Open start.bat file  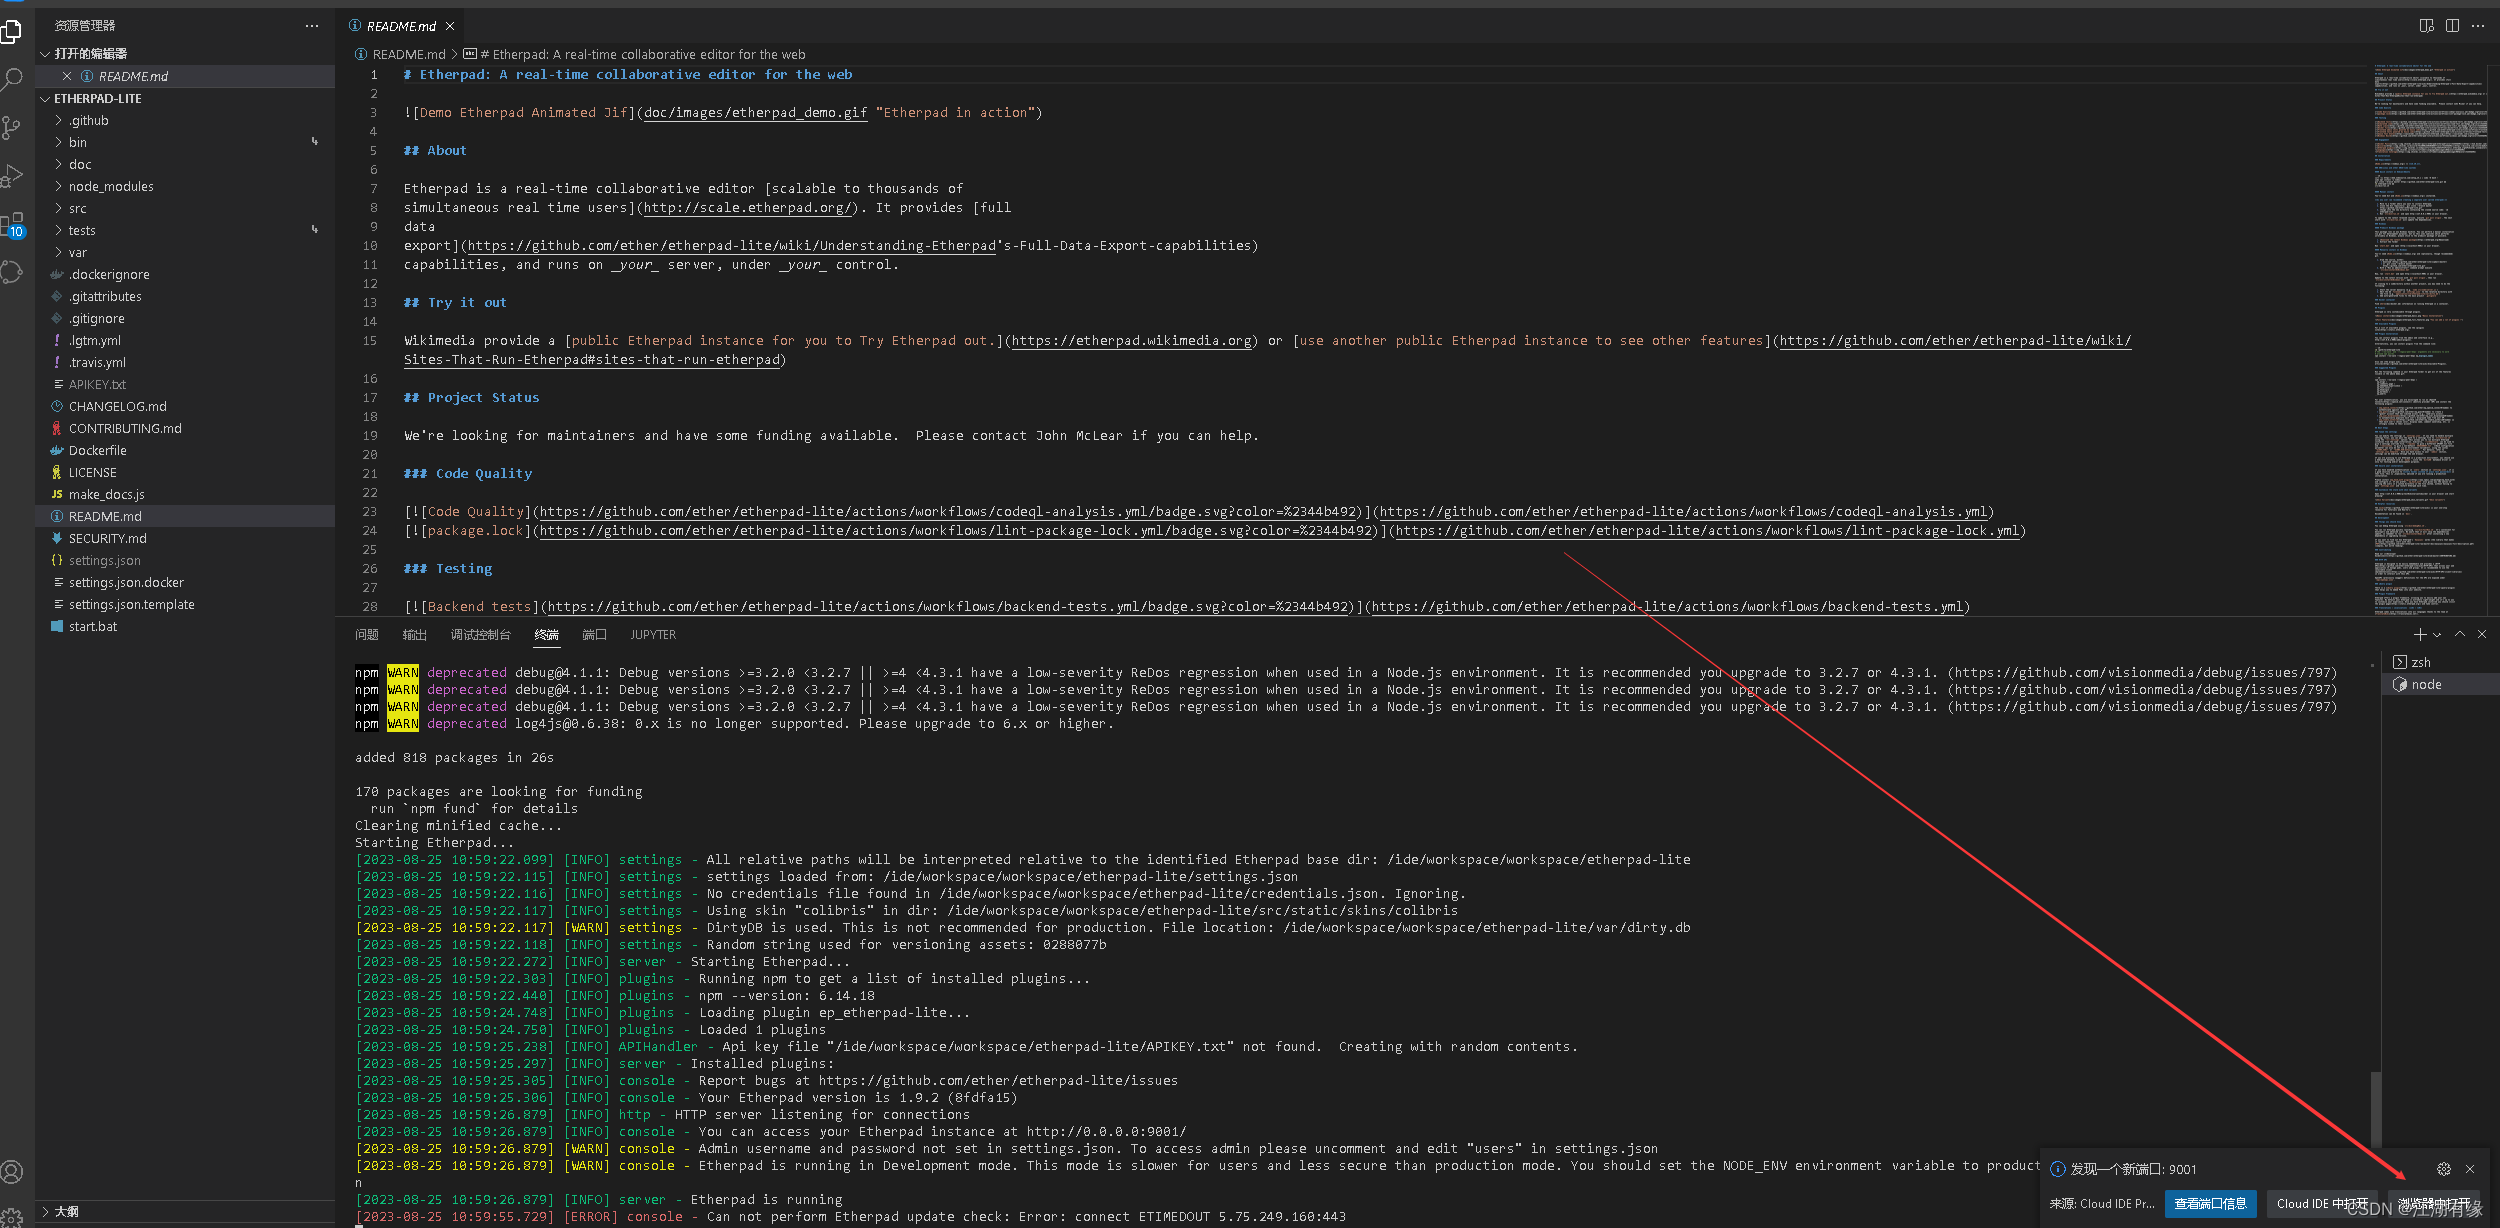185,626
